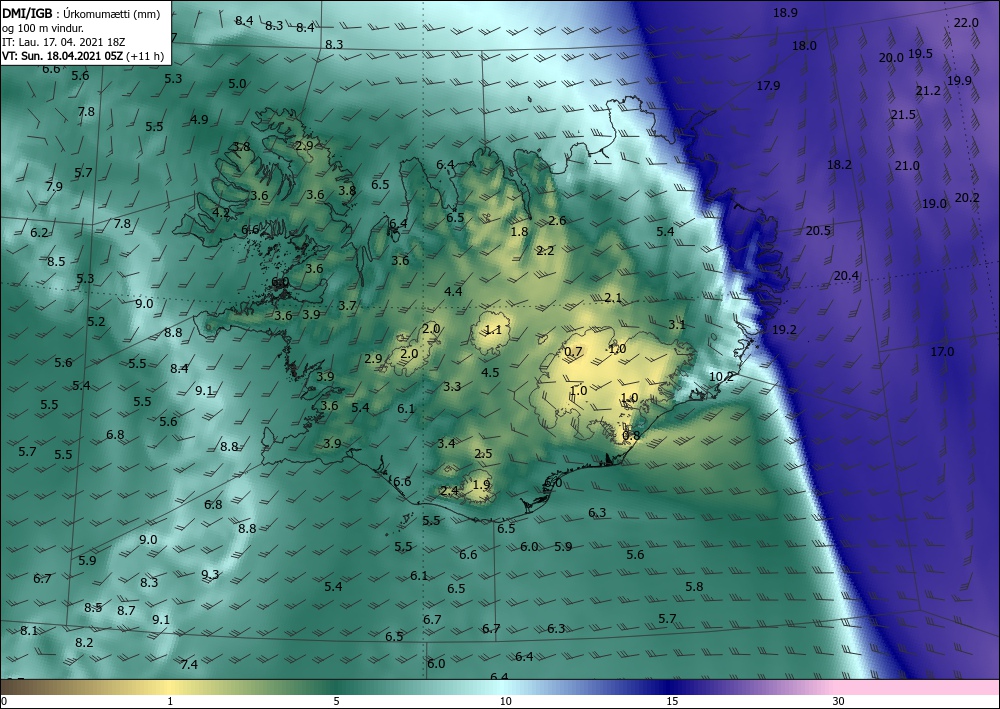
Task: Click the map value '2.5'
Action: [x=483, y=453]
